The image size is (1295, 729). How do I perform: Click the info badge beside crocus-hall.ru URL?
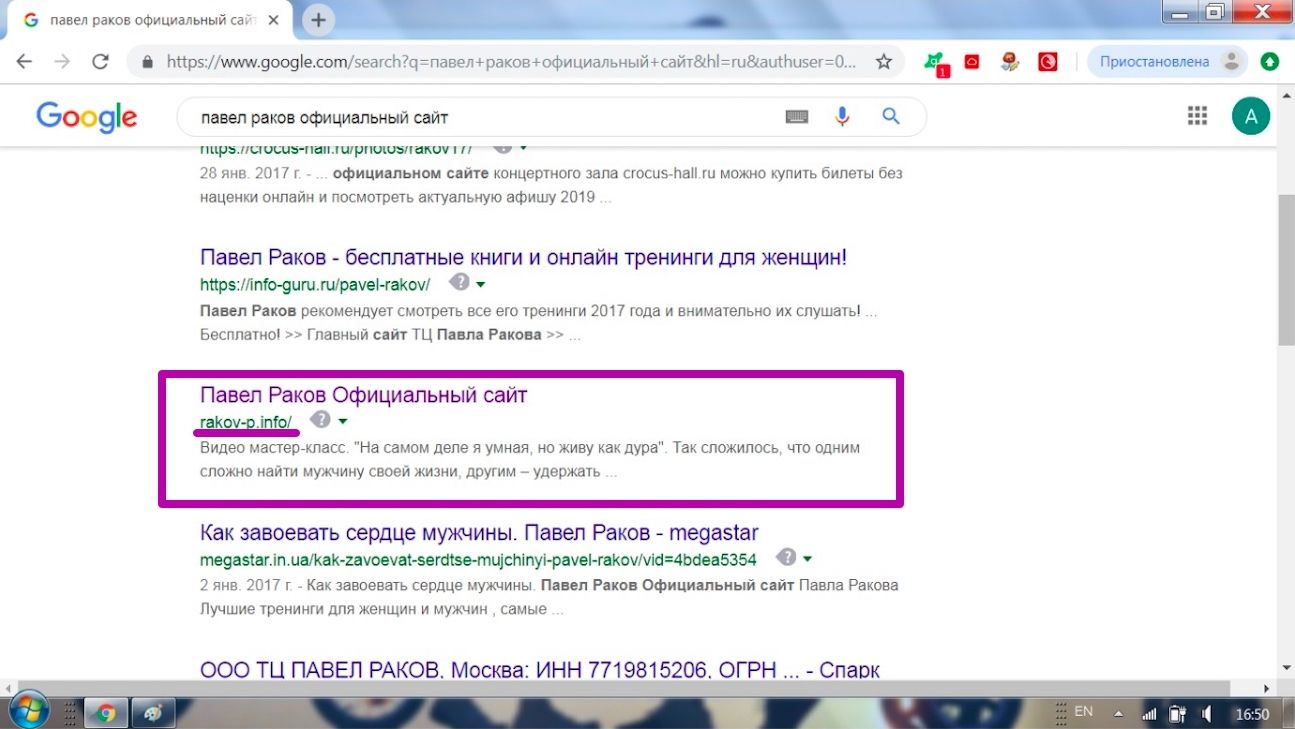pos(503,146)
